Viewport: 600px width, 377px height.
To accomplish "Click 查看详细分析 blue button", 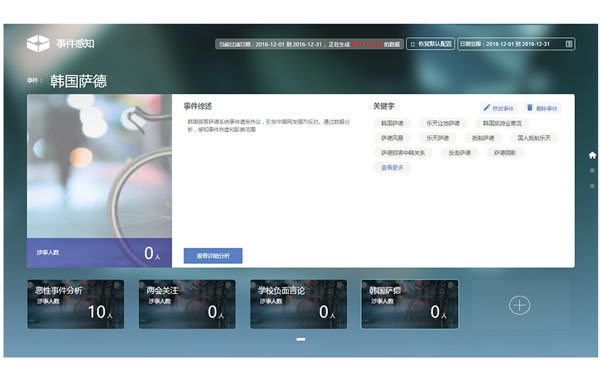I will (213, 256).
